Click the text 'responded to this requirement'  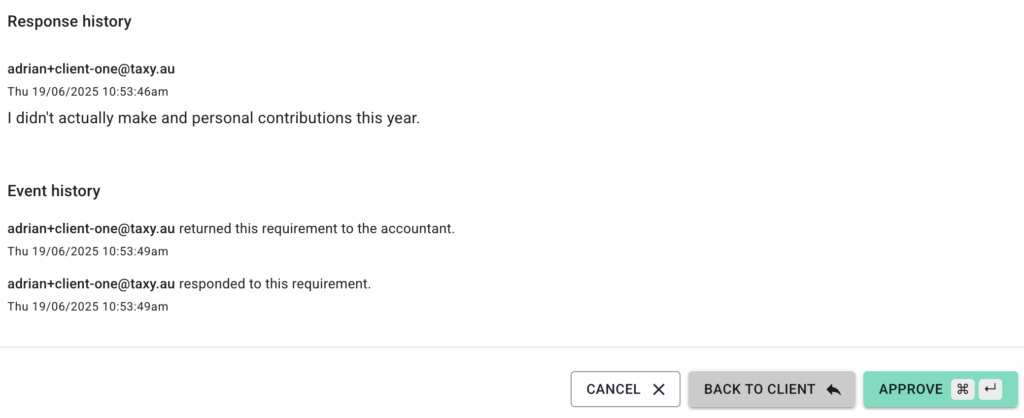click(x=274, y=283)
